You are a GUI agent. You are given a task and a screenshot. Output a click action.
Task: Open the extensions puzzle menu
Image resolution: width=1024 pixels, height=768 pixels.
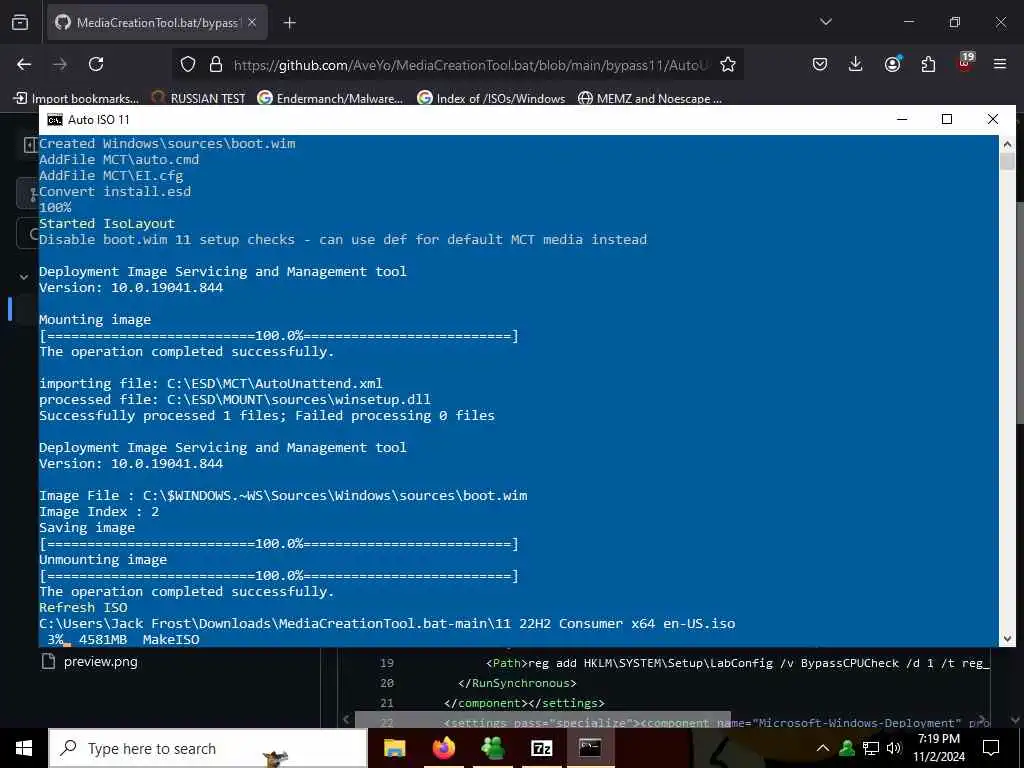[x=928, y=64]
